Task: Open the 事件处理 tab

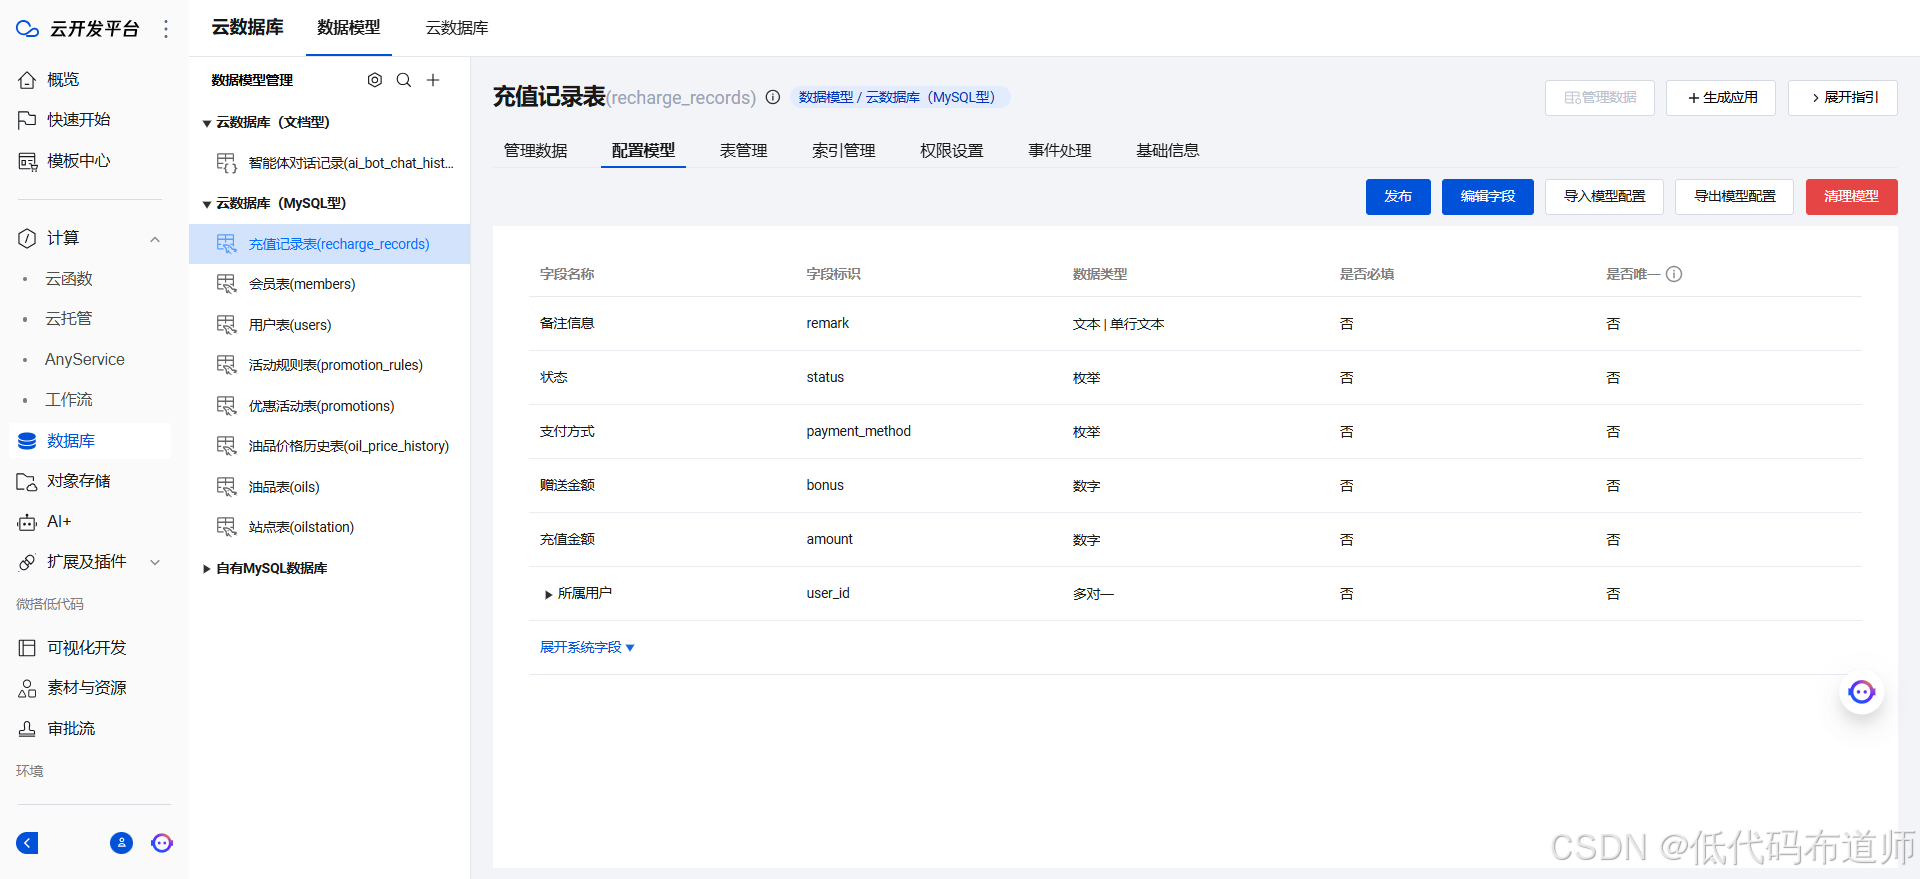Action: coord(1059,151)
